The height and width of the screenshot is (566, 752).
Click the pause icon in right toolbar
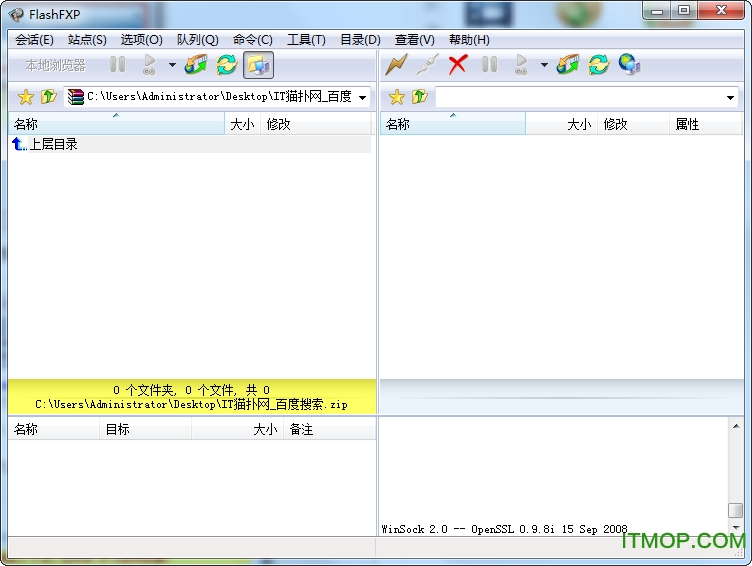click(x=489, y=64)
